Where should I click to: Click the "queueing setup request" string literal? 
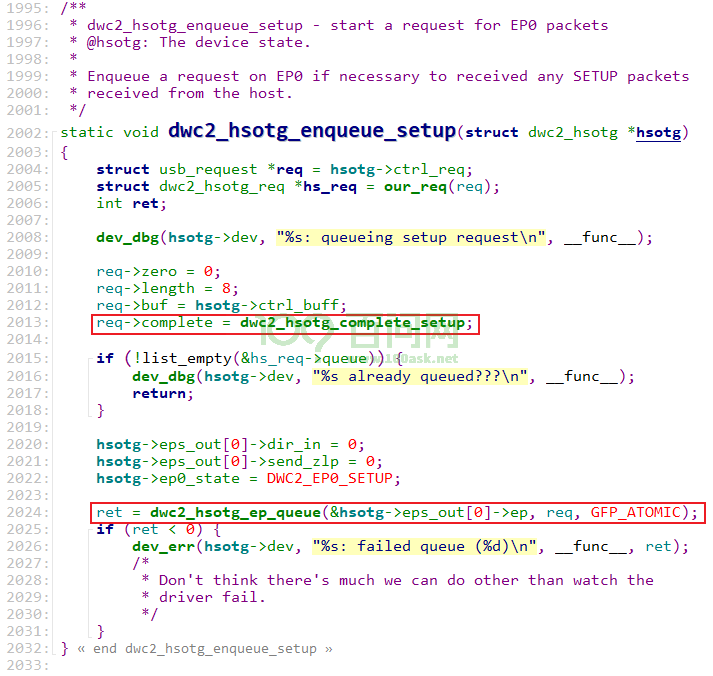[x=411, y=238]
